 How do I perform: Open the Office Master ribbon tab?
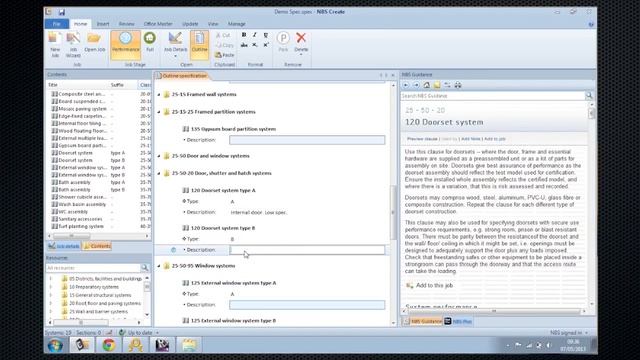click(158, 24)
